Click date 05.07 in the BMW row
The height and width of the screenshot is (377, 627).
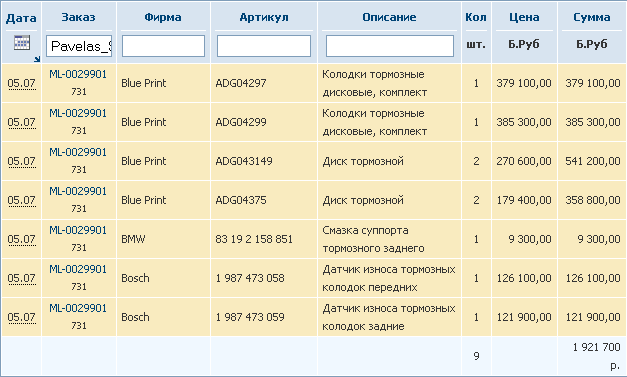[x=22, y=239]
